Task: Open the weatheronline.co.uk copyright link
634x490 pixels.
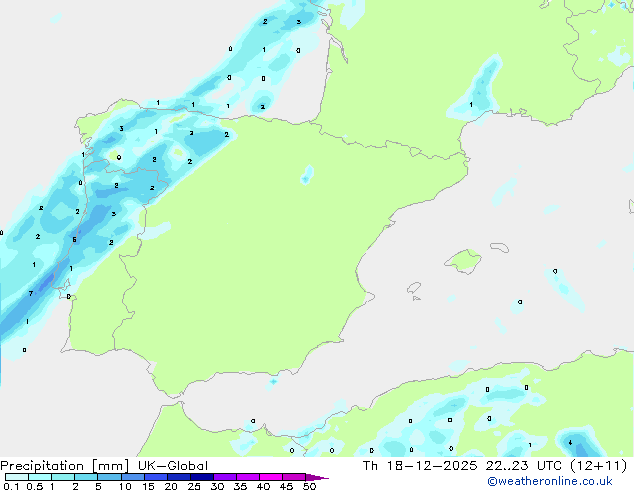Action: pyautogui.click(x=550, y=481)
